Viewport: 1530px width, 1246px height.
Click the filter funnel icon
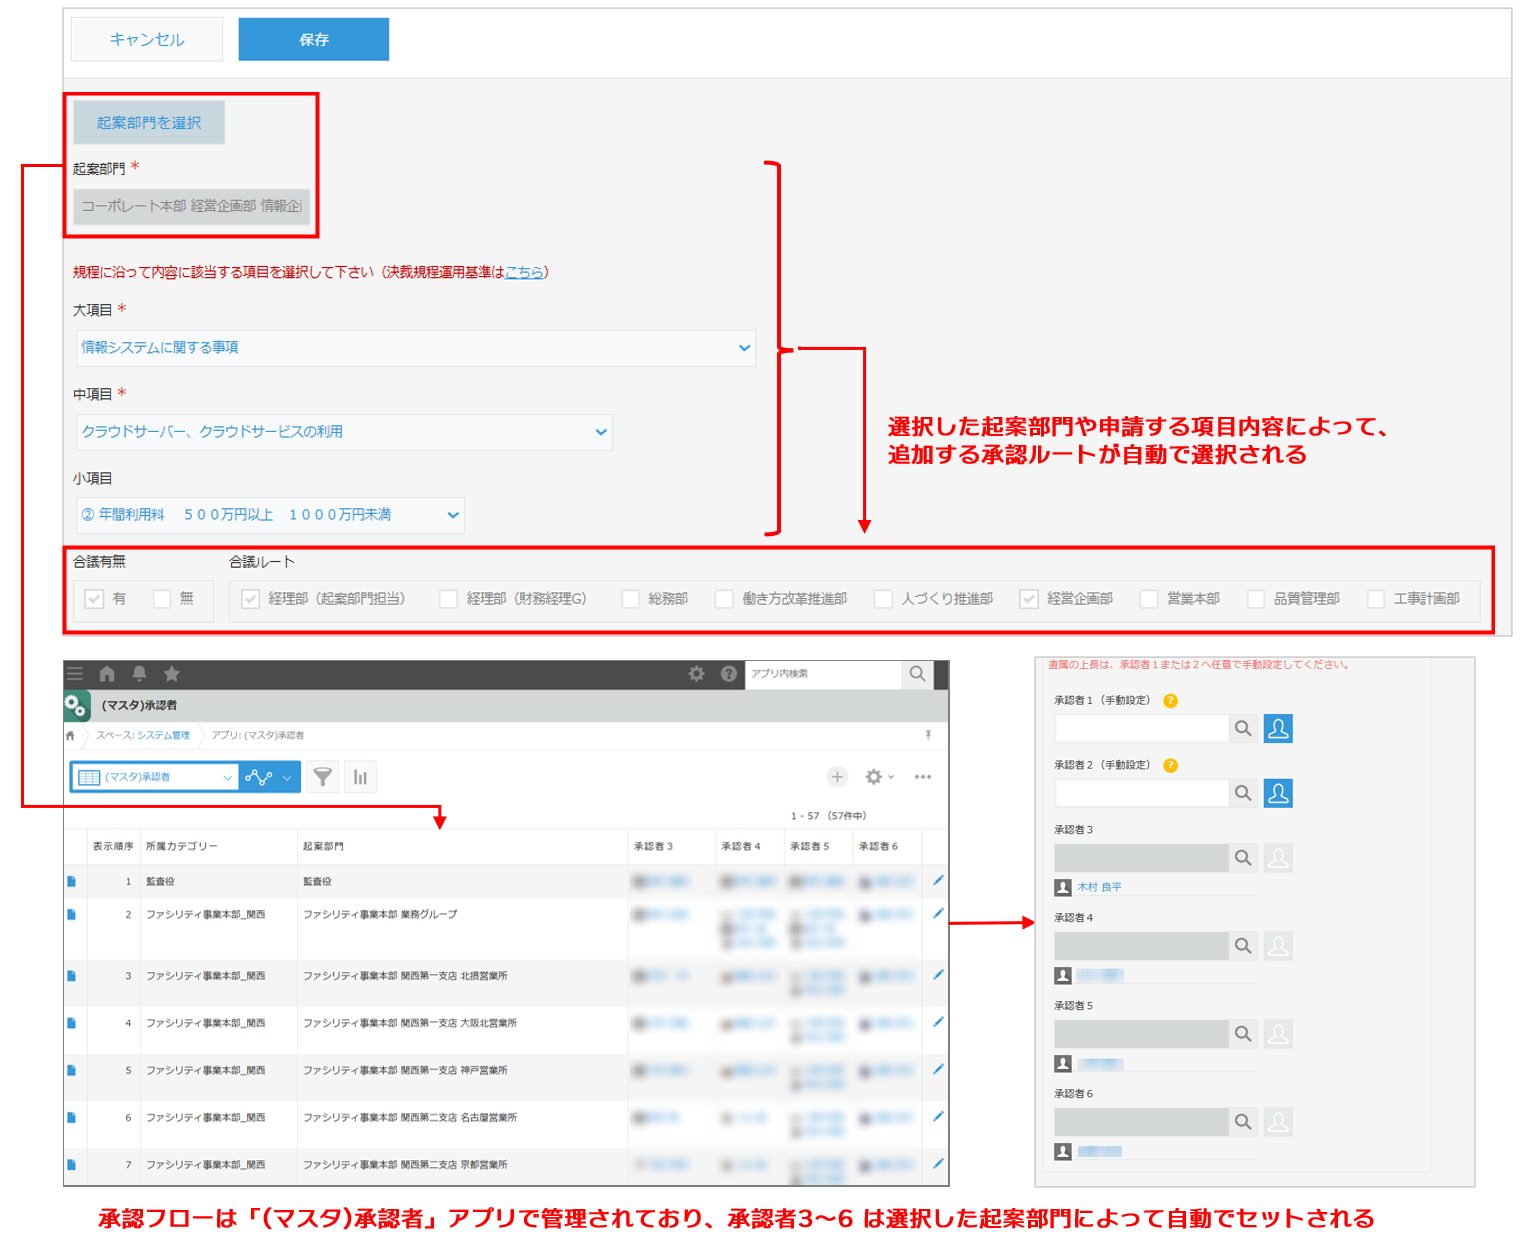point(322,777)
